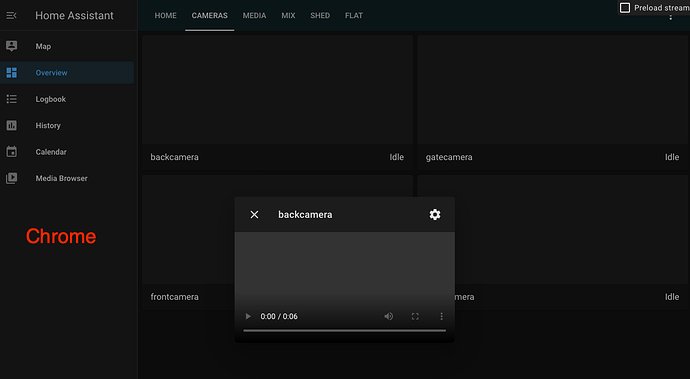Click the Idle status on gatecamera card

[672, 157]
